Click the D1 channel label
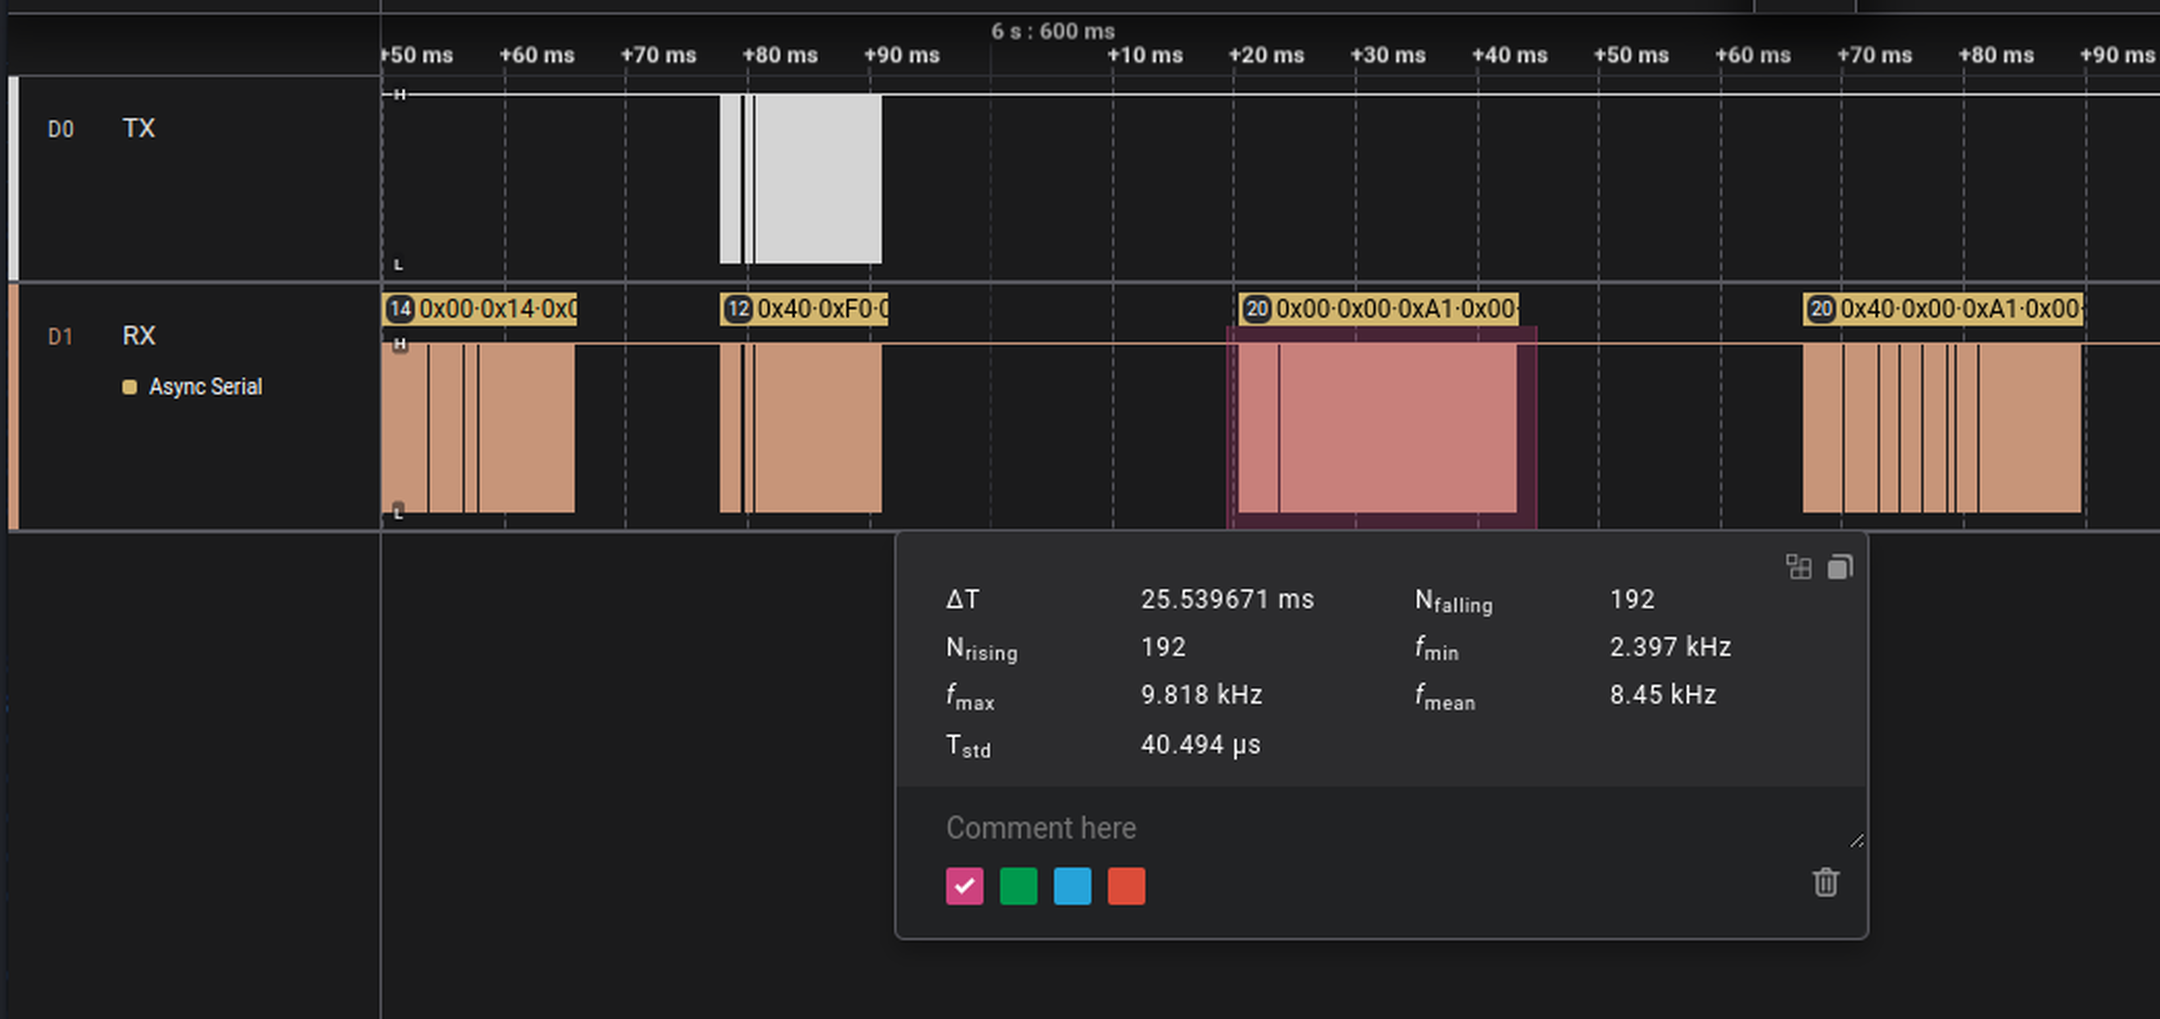The height and width of the screenshot is (1019, 2160). point(62,336)
